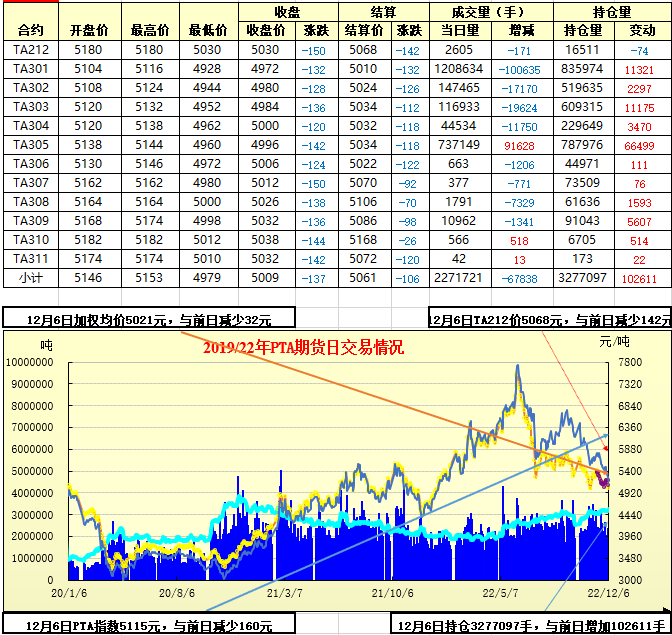Click the cell containing 1208634

[x=459, y=69]
